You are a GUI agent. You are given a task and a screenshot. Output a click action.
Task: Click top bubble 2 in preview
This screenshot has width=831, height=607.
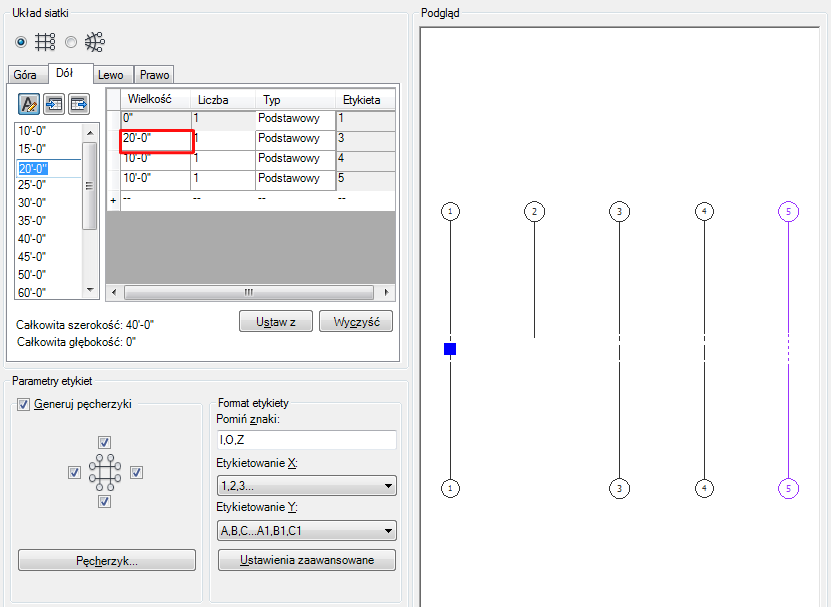click(x=534, y=212)
